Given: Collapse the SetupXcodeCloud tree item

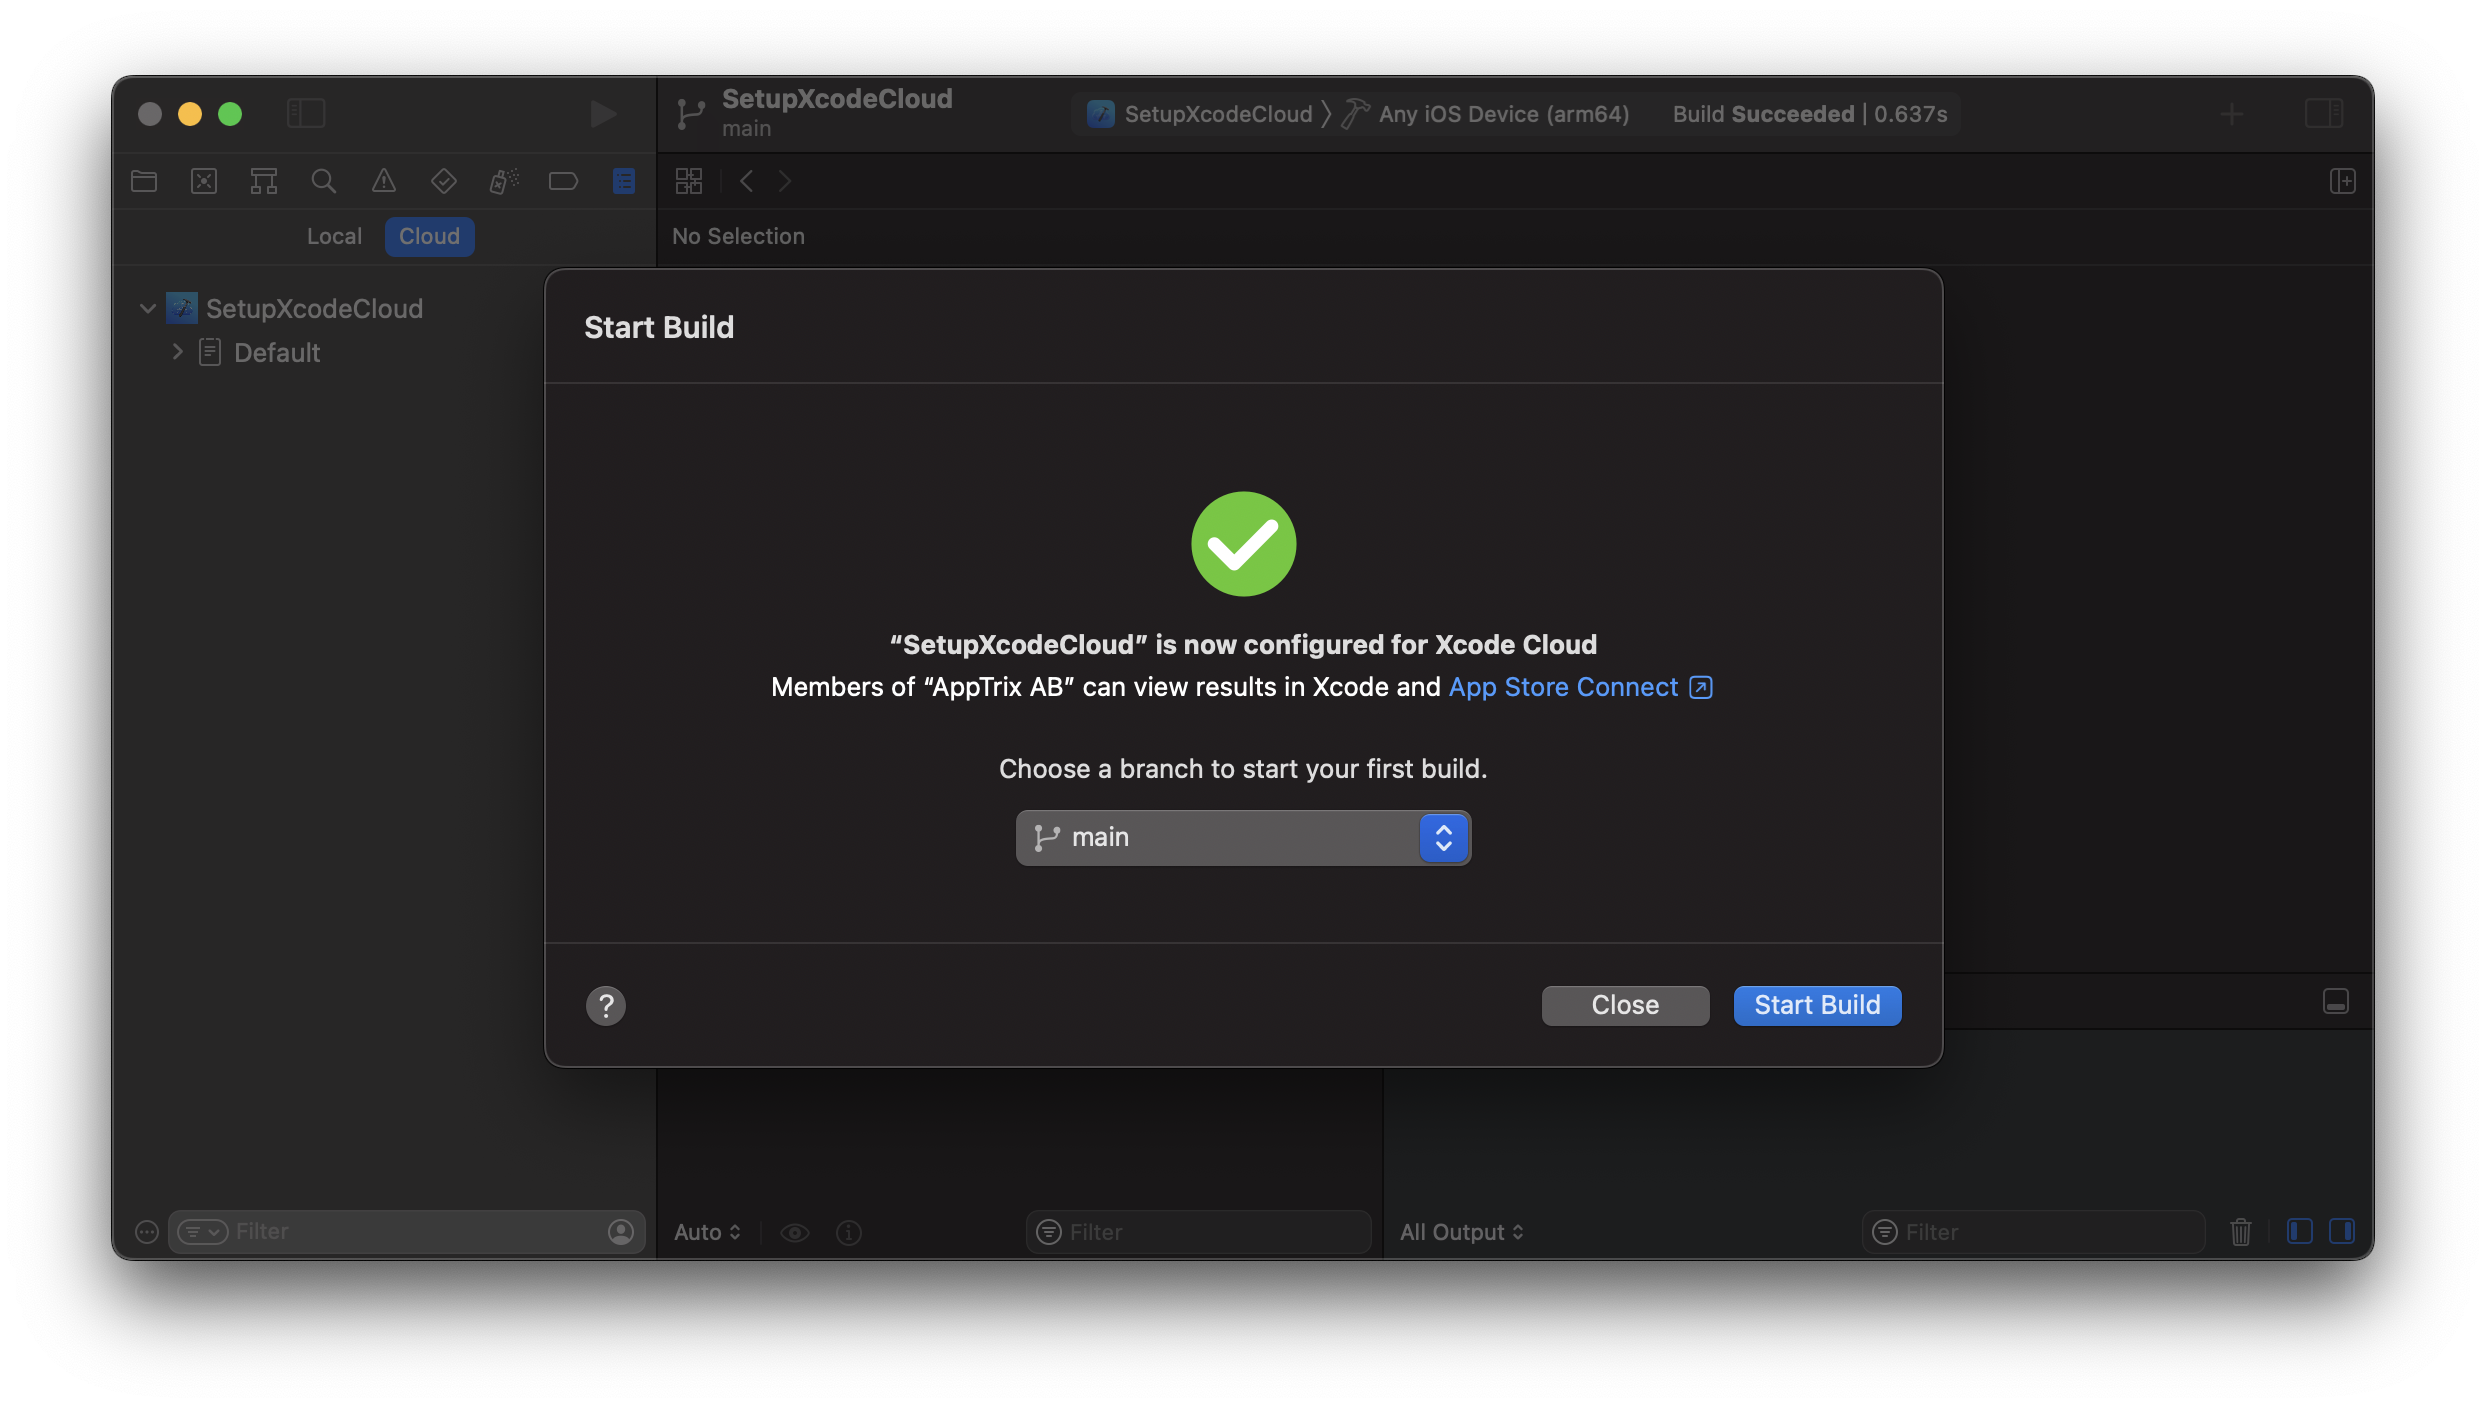Looking at the screenshot, I should coord(148,308).
